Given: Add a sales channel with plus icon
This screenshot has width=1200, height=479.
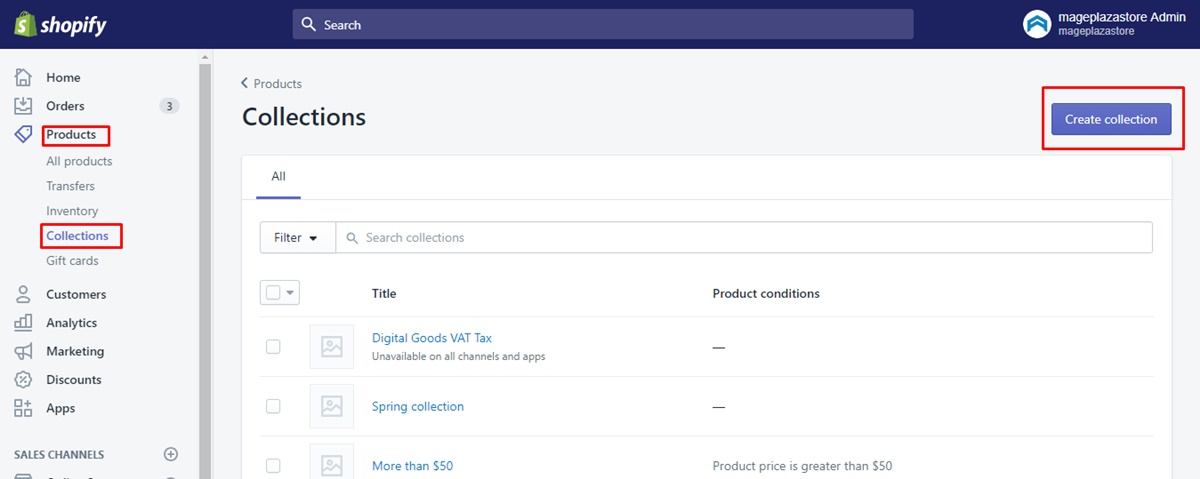Looking at the screenshot, I should (171, 454).
